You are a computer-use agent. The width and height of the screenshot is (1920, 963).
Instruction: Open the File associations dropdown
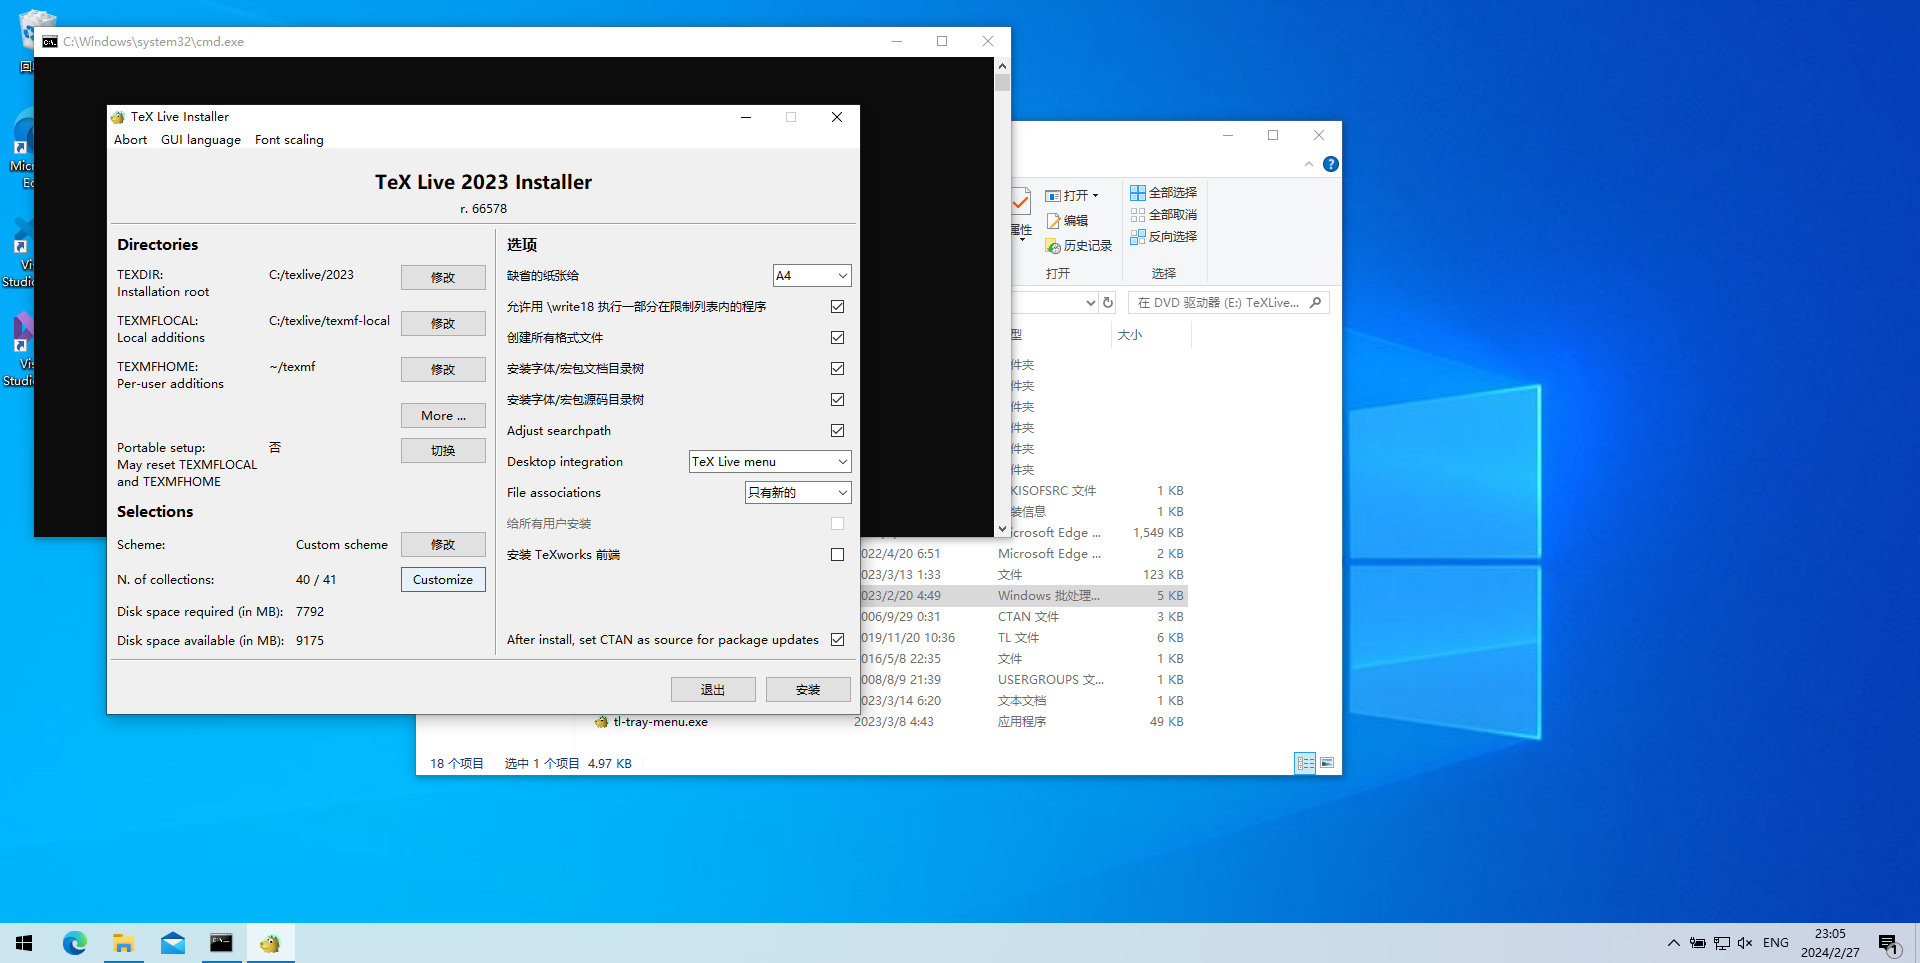pyautogui.click(x=798, y=493)
